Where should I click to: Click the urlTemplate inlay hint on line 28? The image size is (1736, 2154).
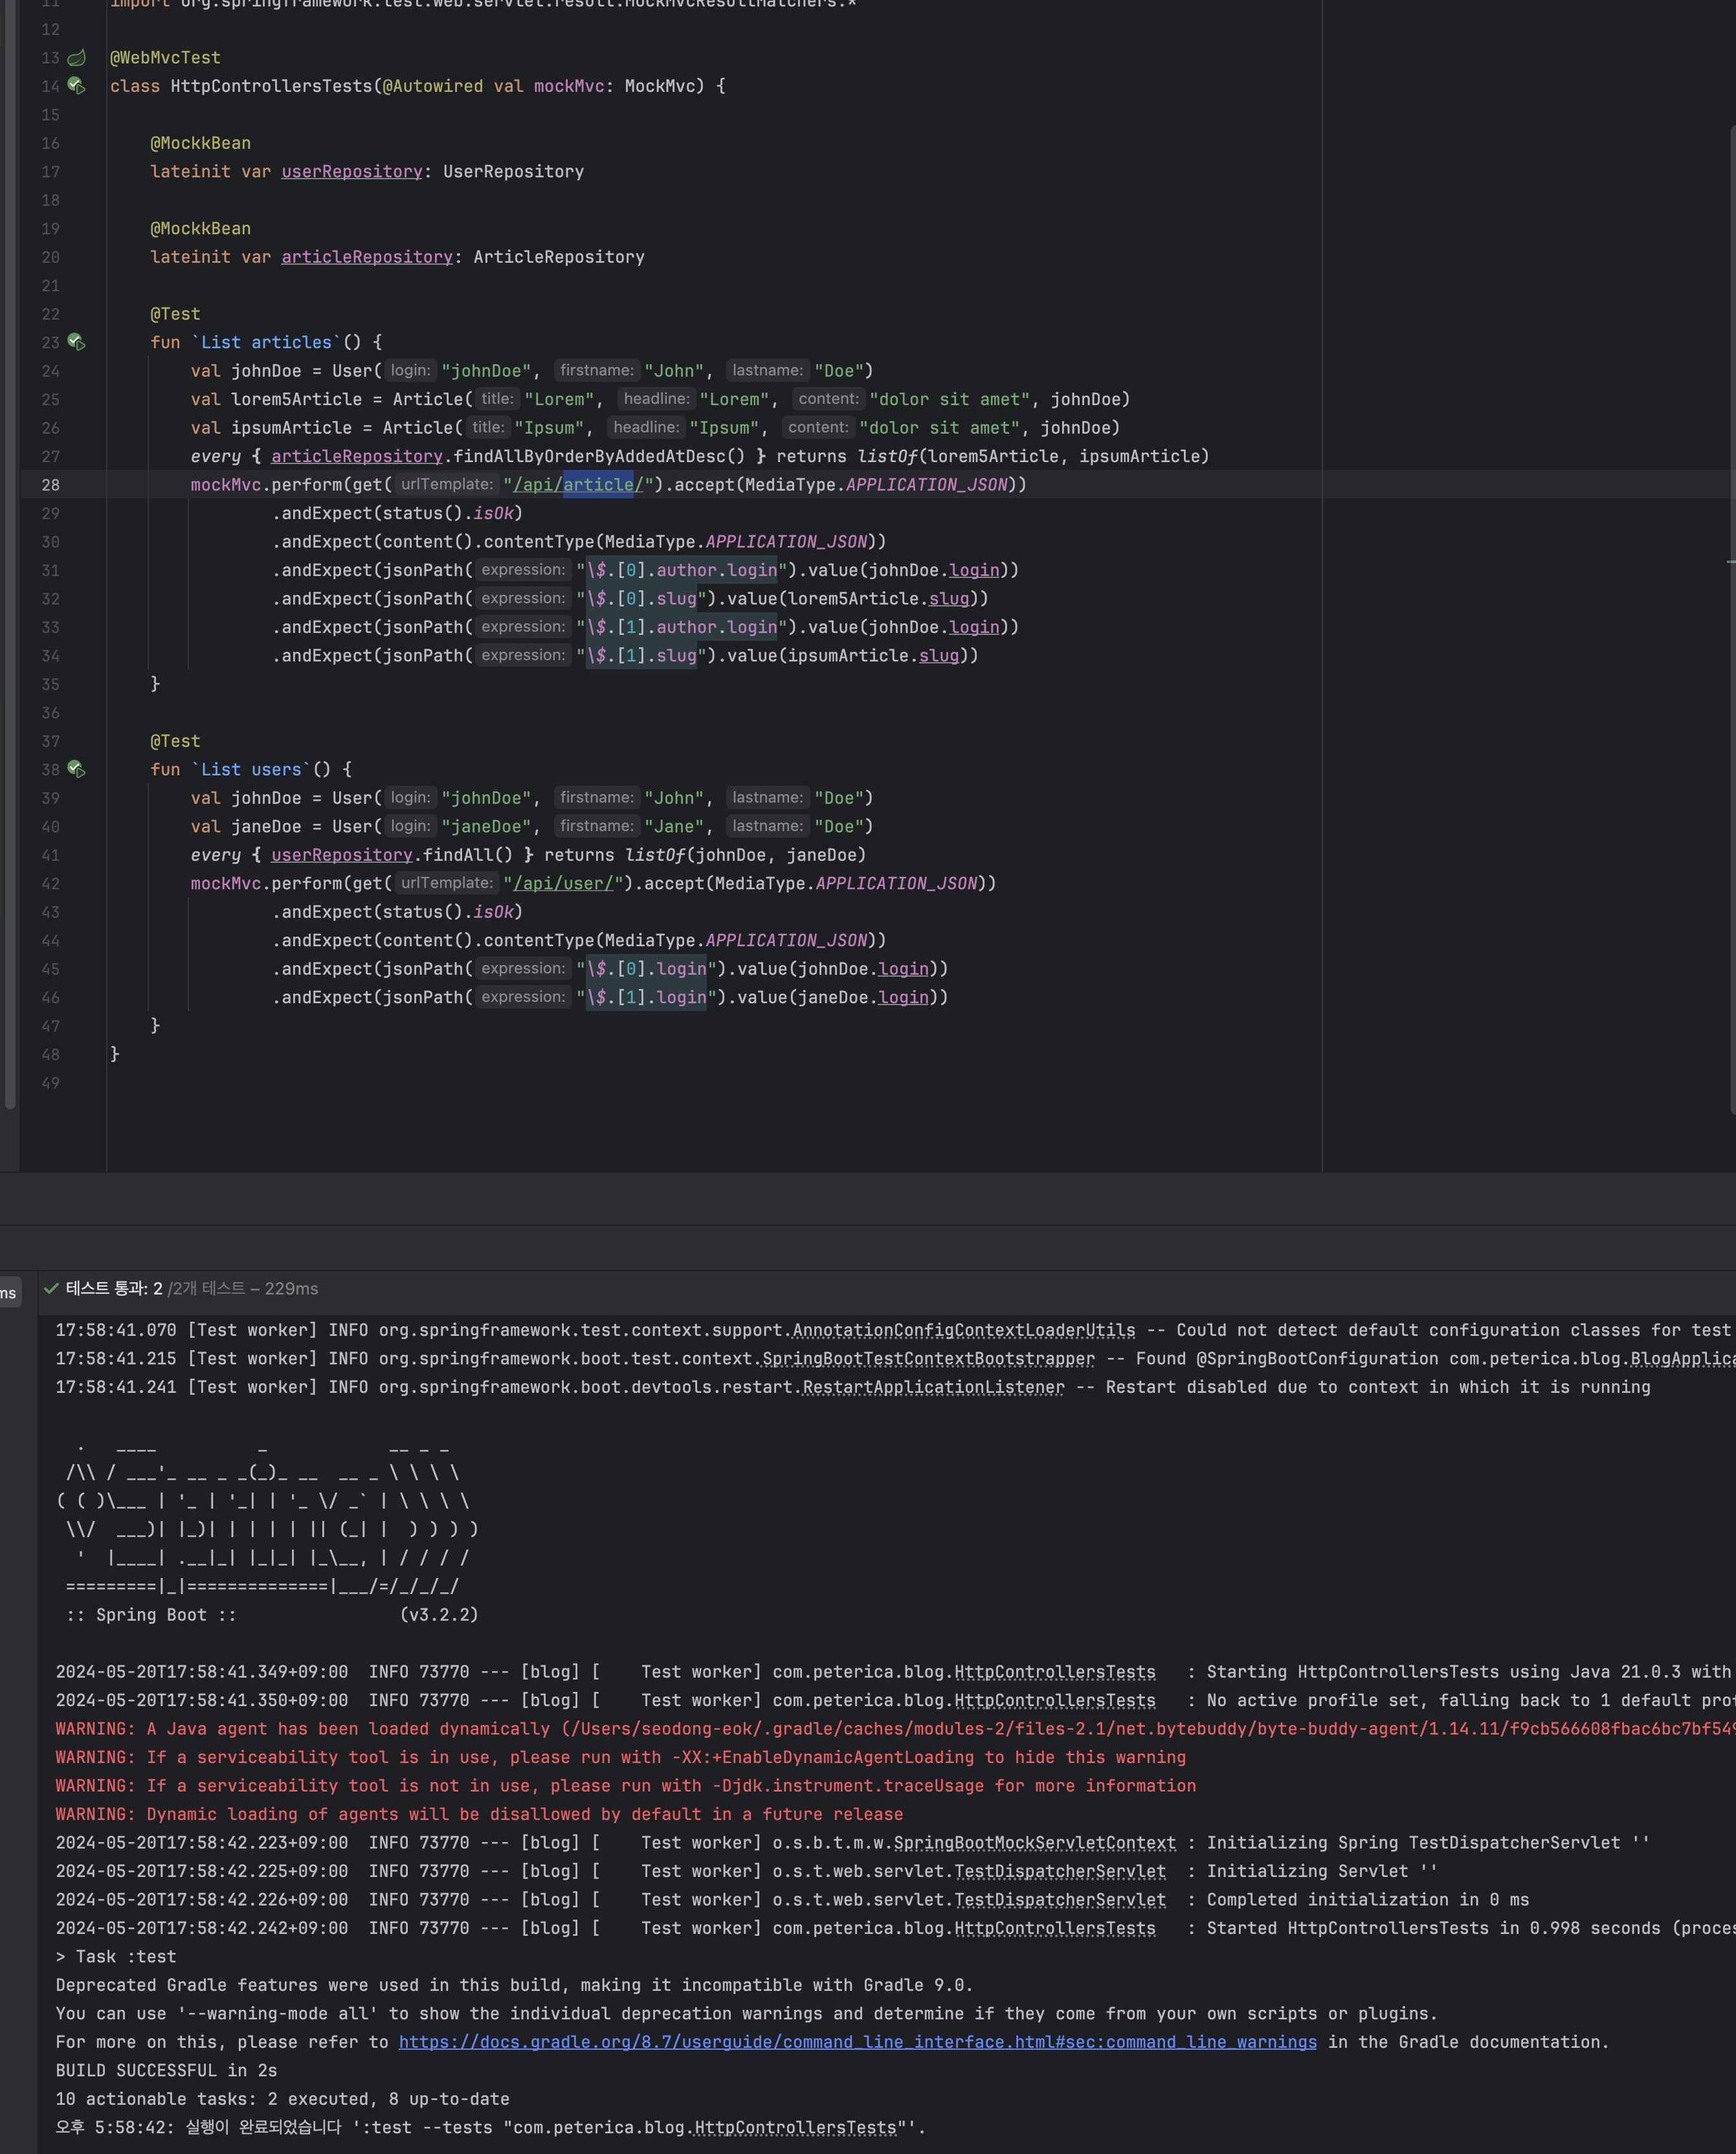pyautogui.click(x=446, y=484)
